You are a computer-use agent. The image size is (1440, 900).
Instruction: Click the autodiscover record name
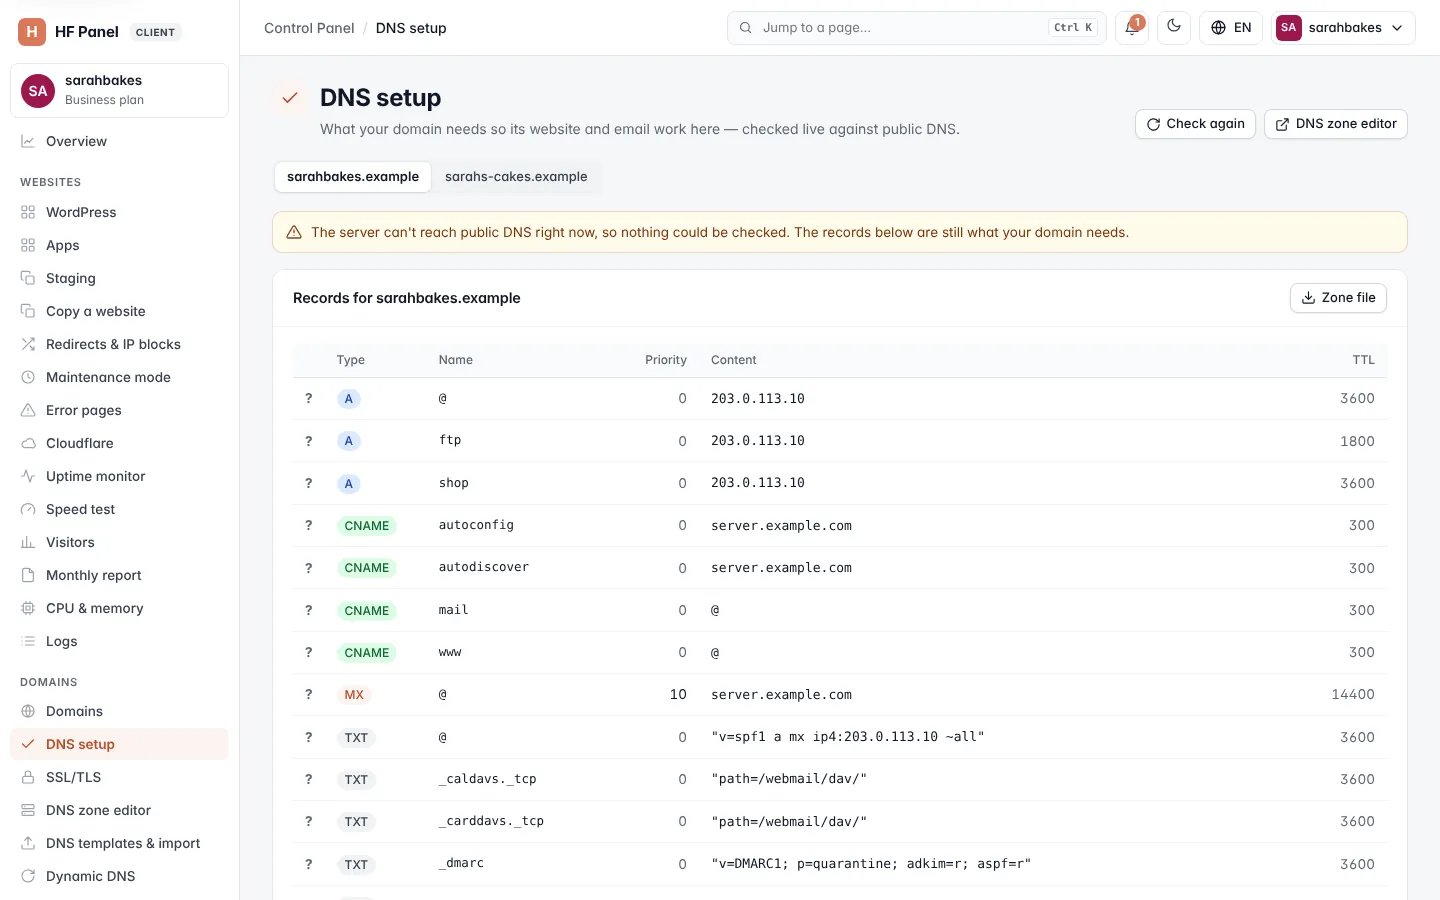(484, 567)
